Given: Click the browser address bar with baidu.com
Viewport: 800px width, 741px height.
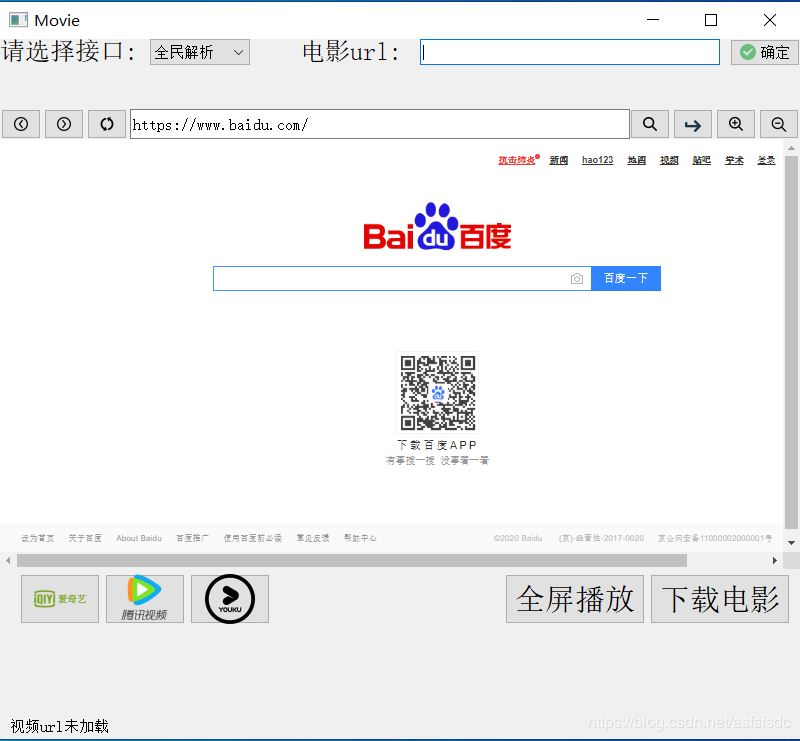Looking at the screenshot, I should [x=380, y=124].
